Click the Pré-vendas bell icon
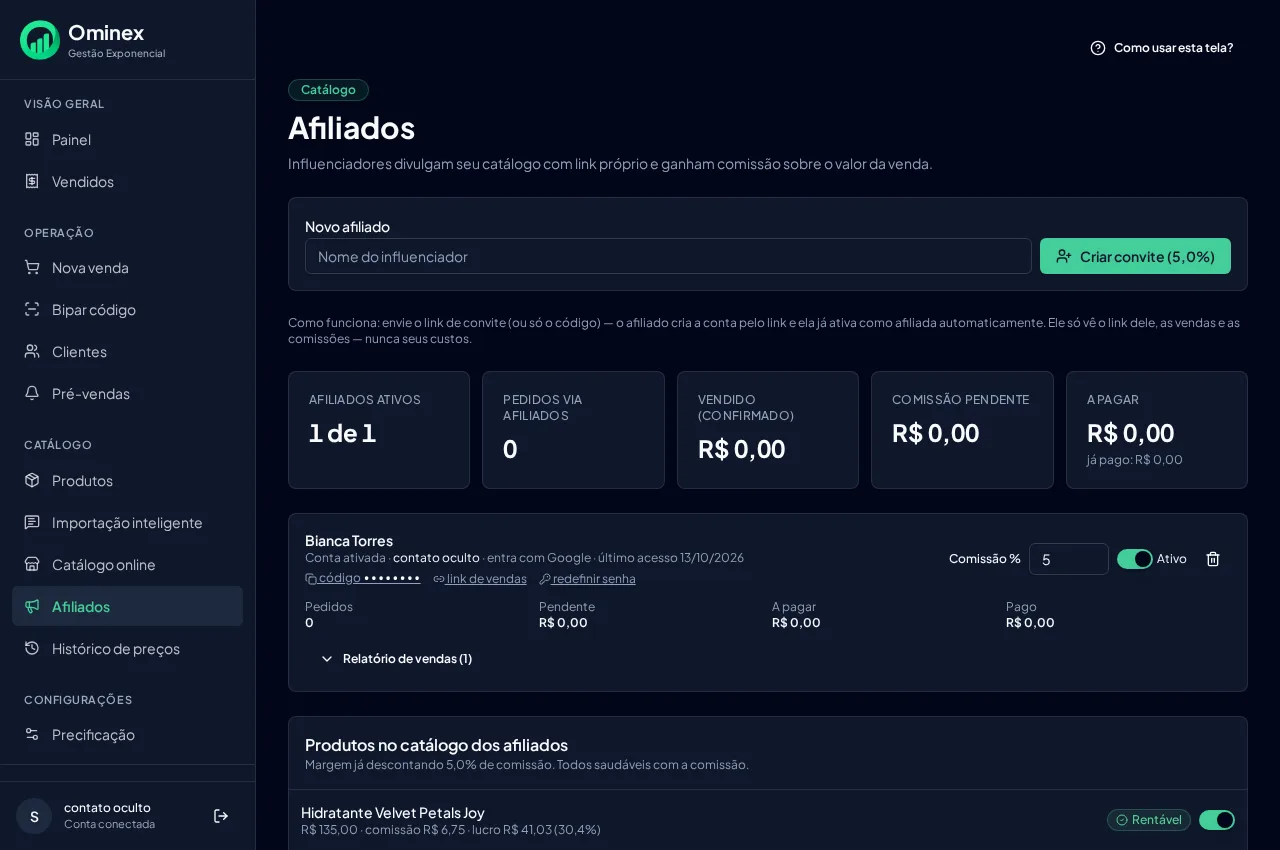 (x=32, y=393)
